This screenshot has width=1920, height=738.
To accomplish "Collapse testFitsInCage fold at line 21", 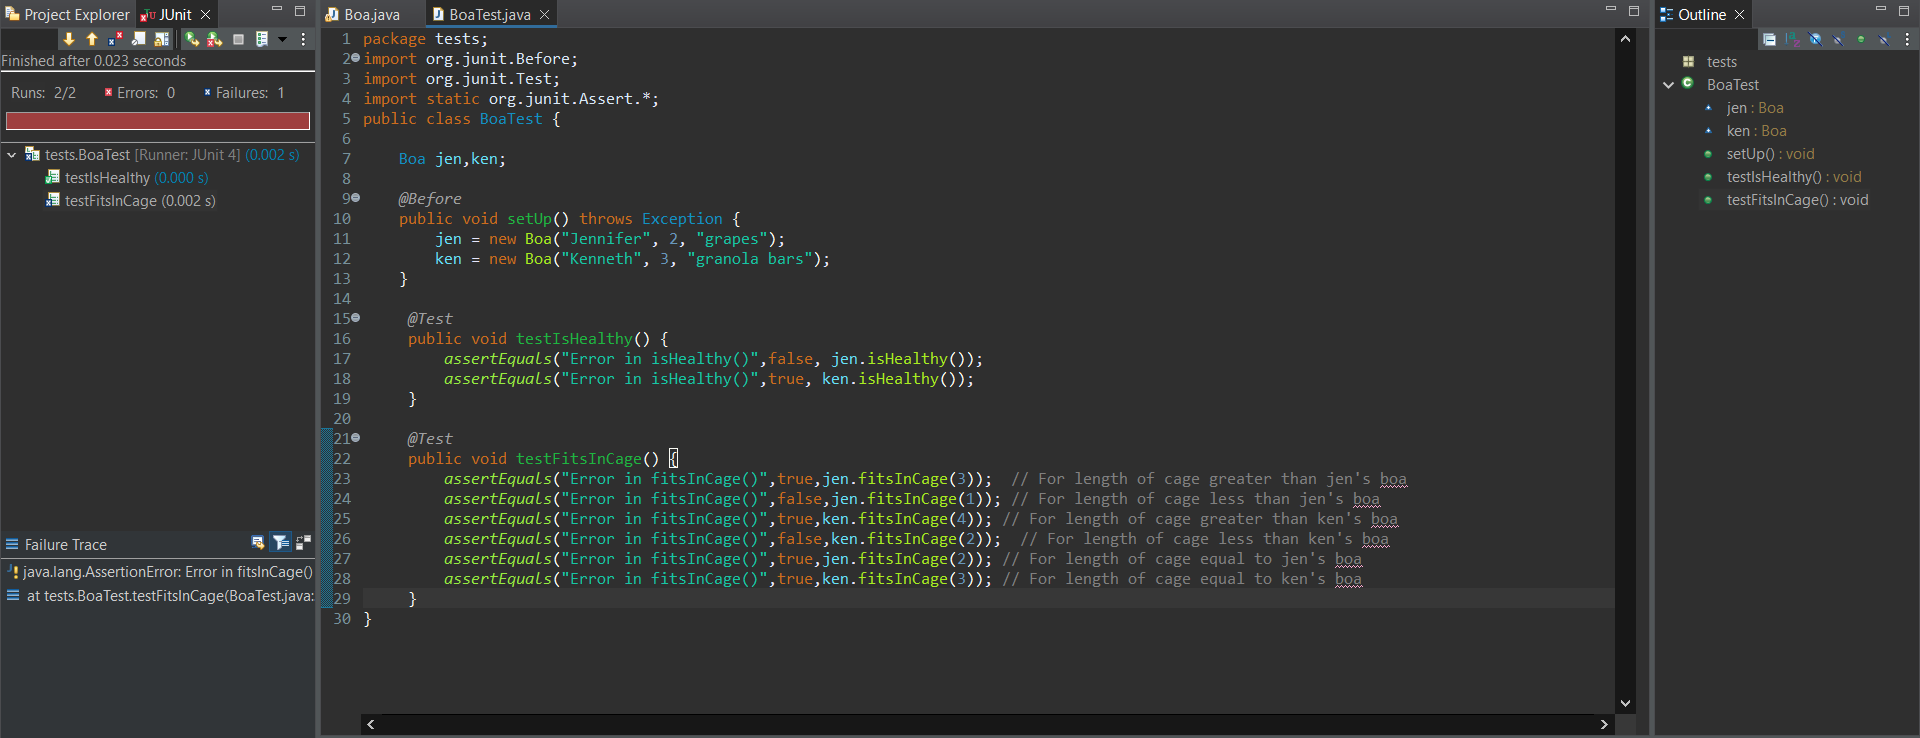I will pos(356,438).
